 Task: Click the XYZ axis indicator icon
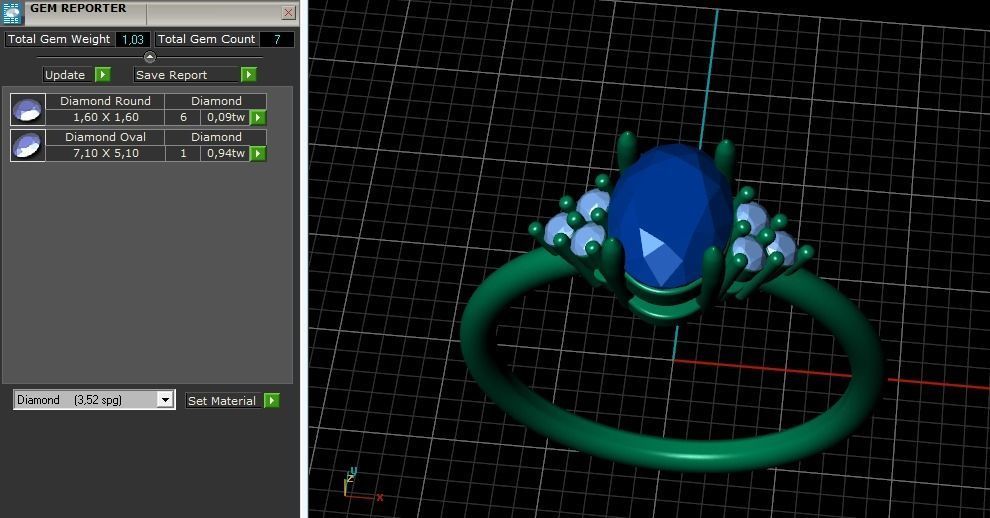tap(361, 485)
